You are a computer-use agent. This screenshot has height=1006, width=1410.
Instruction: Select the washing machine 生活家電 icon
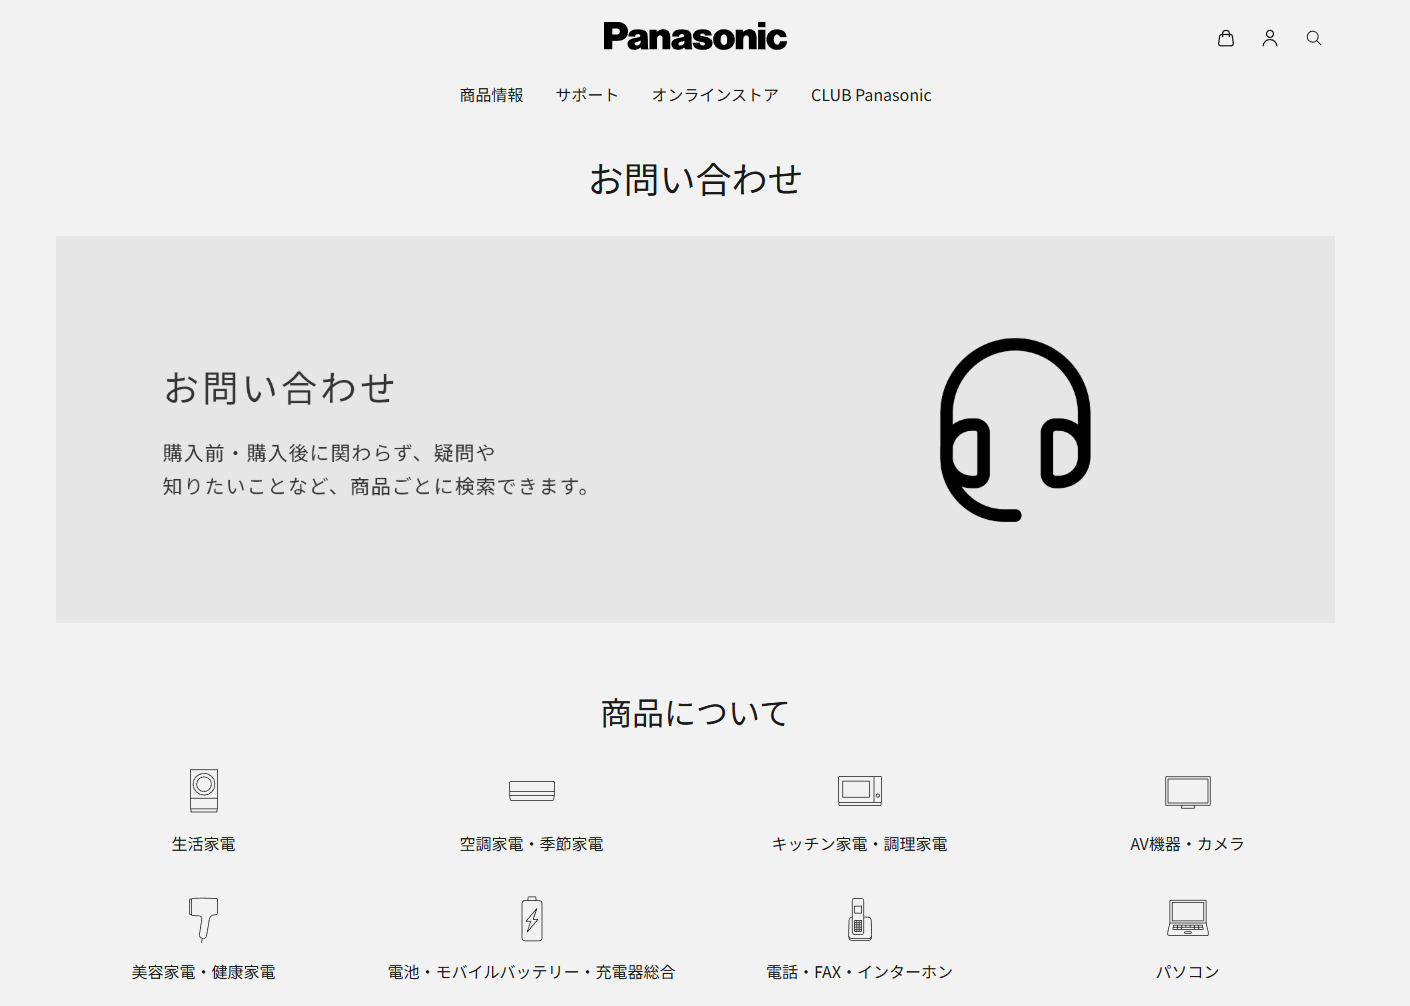[x=204, y=790]
